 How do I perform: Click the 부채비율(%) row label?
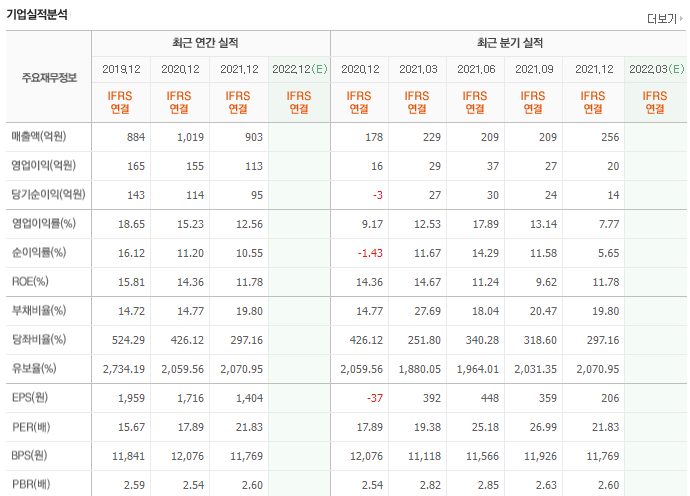tap(39, 311)
